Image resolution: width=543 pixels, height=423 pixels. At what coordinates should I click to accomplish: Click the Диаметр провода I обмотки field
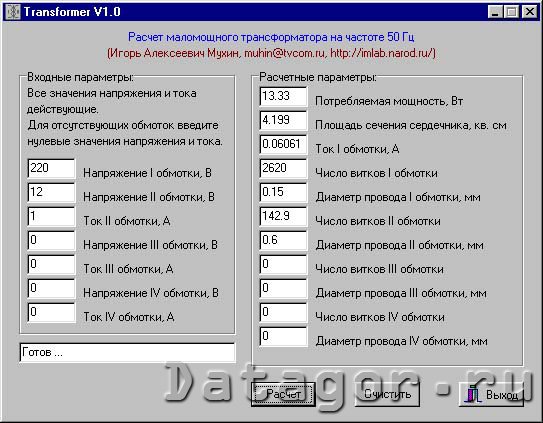(x=283, y=193)
